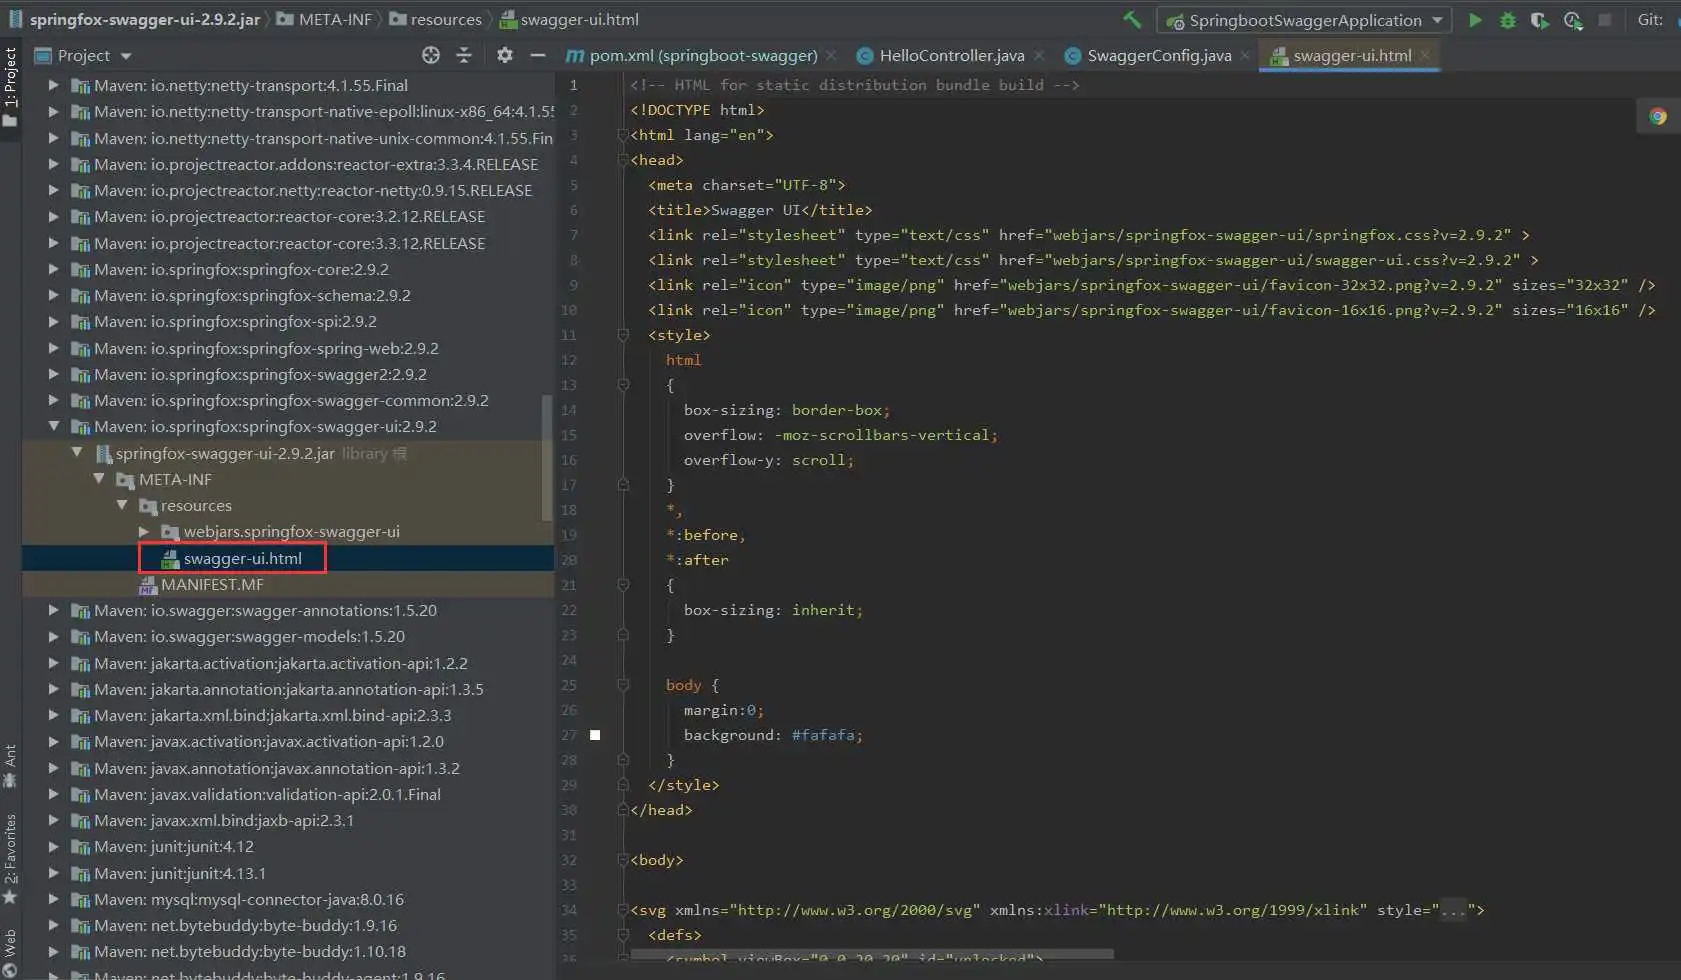Switch to the HelloController.java tab

coord(950,56)
